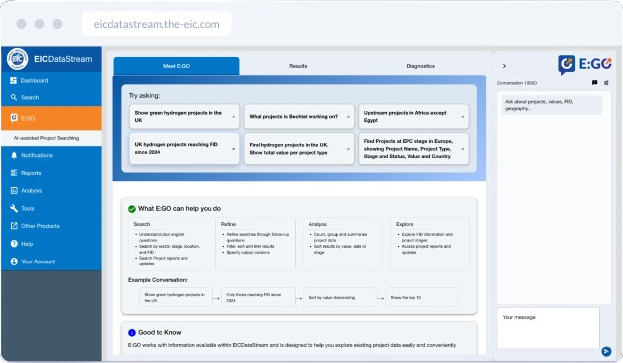Click the E:GO chat panel logo
The width and height of the screenshot is (623, 363).
tap(584, 65)
